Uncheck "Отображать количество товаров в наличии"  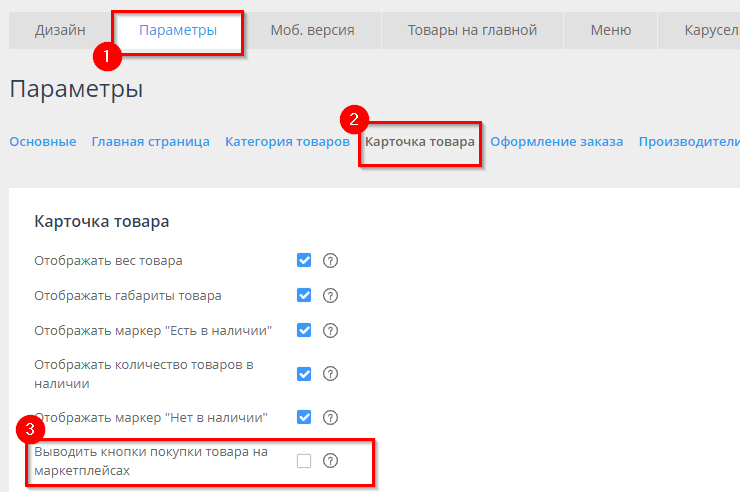click(x=304, y=374)
